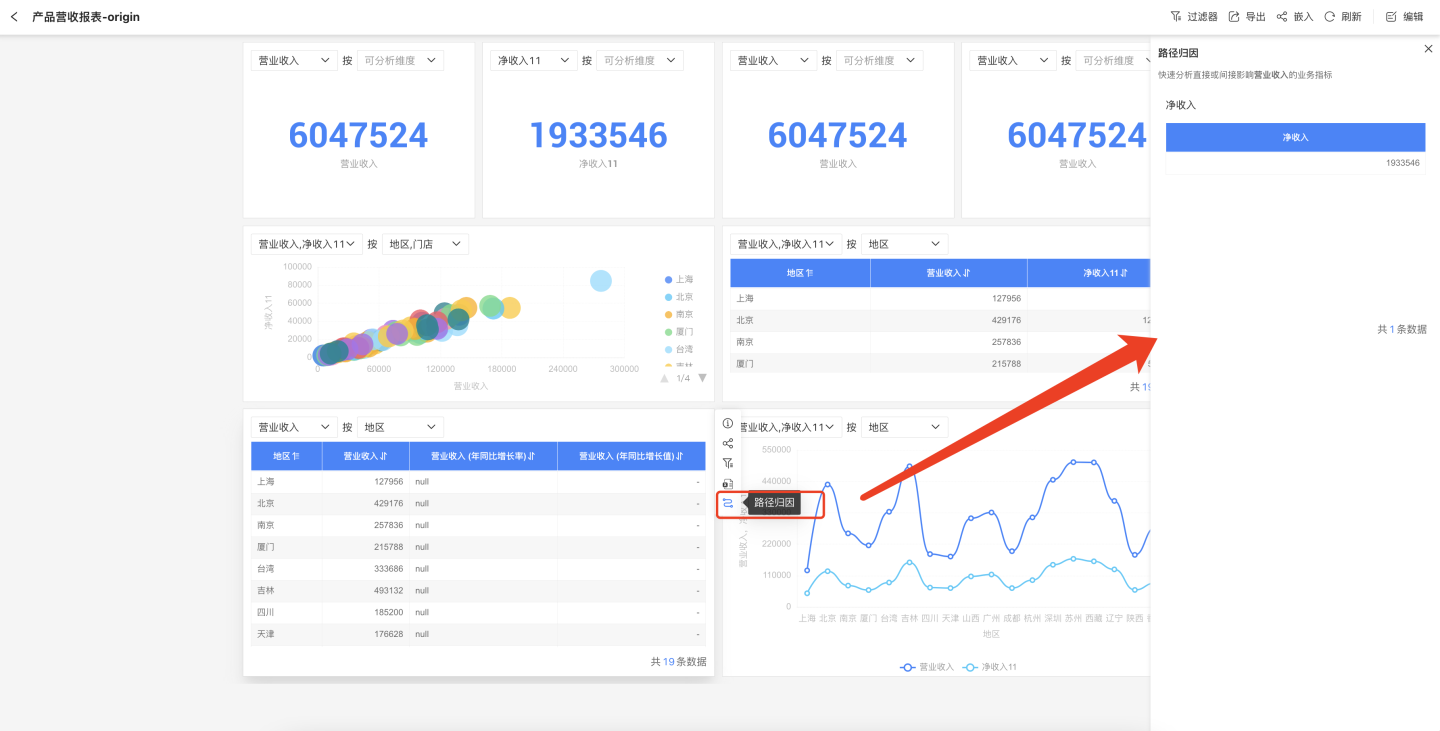Viewport: 1440px width, 731px height.
Task: Open the first card's 可分析维度 dropdown
Action: coord(400,61)
